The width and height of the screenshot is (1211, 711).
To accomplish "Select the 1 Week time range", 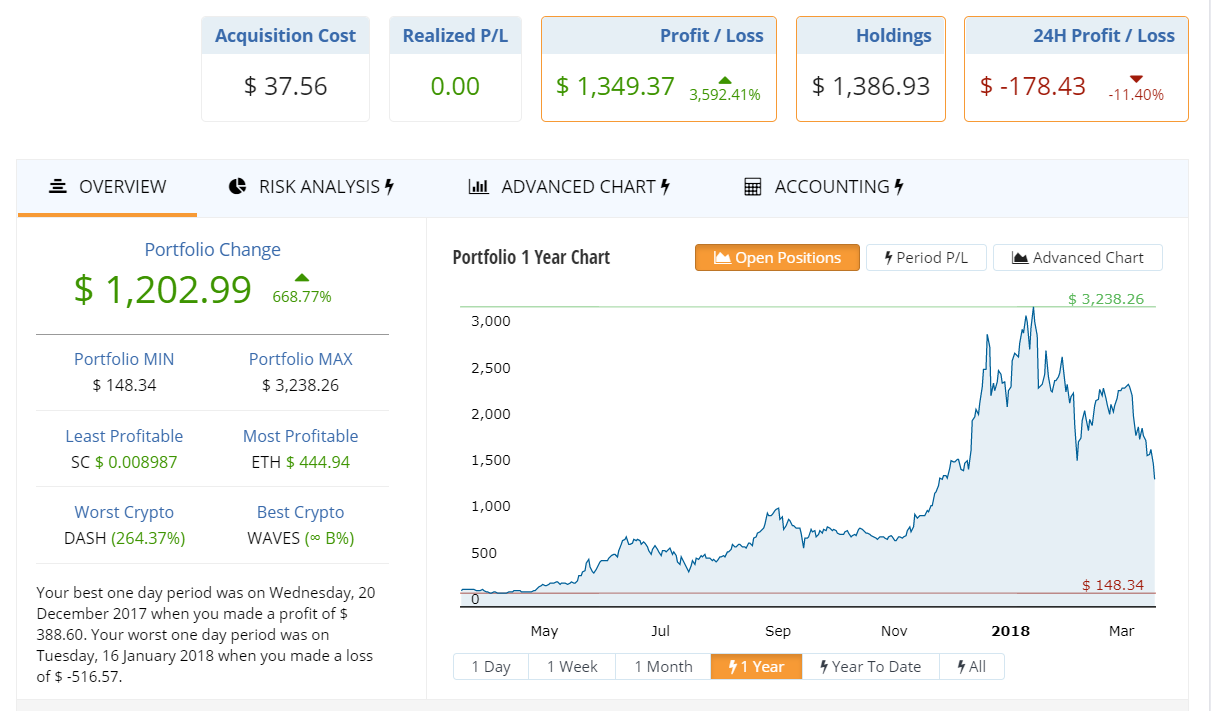I will click(x=572, y=667).
